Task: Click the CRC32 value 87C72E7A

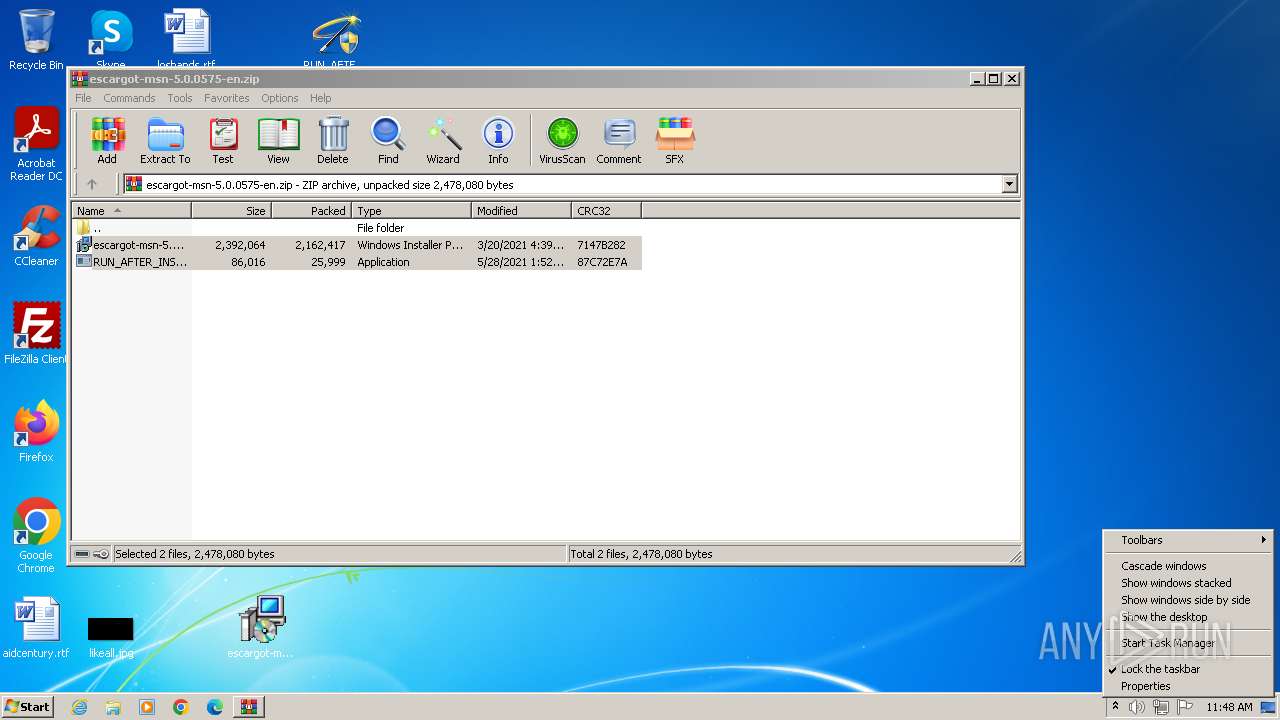Action: tap(602, 262)
